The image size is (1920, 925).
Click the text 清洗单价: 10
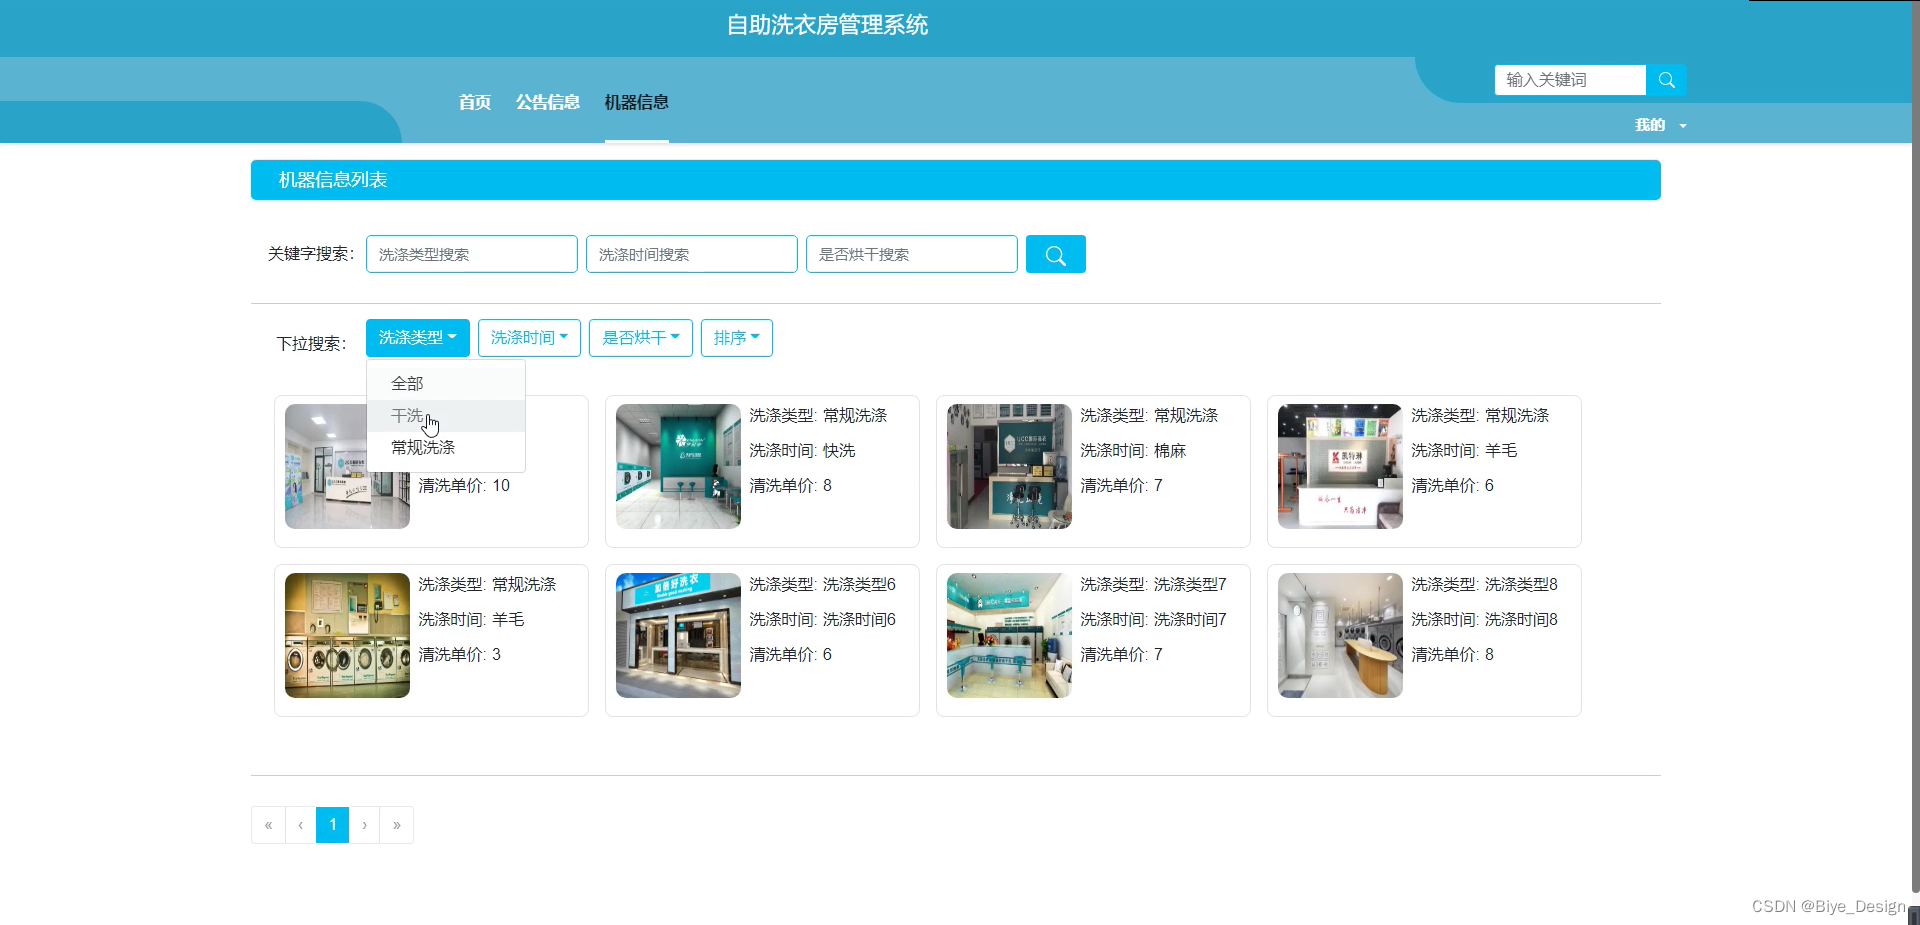click(464, 486)
